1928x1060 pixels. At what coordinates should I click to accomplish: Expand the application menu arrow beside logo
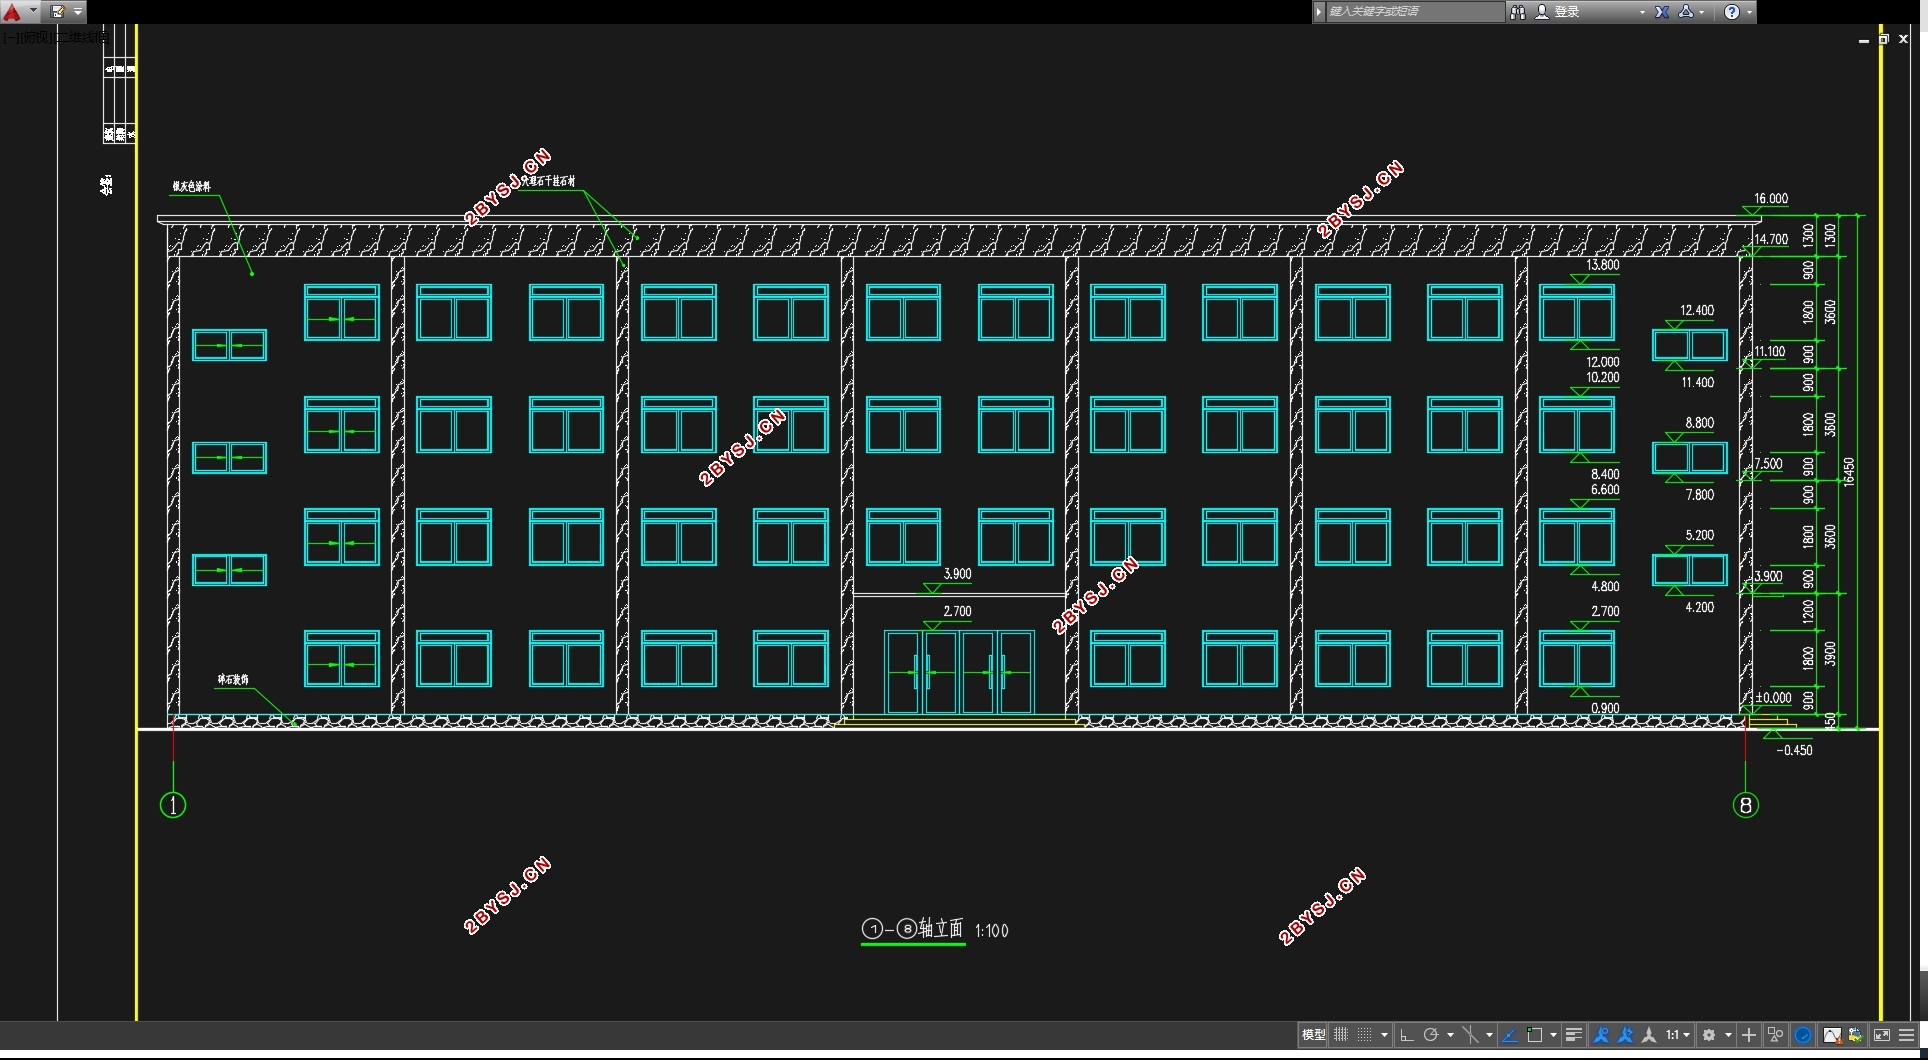coord(33,12)
